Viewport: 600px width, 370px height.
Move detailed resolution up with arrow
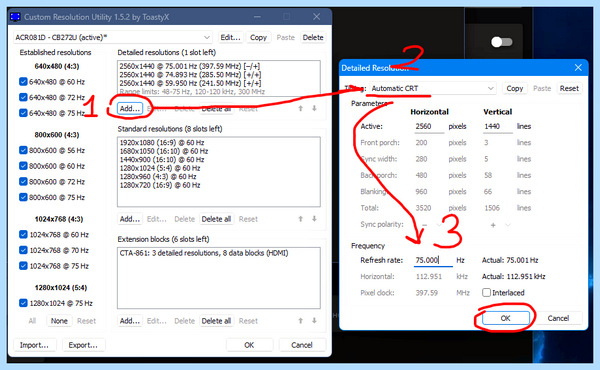[x=301, y=109]
